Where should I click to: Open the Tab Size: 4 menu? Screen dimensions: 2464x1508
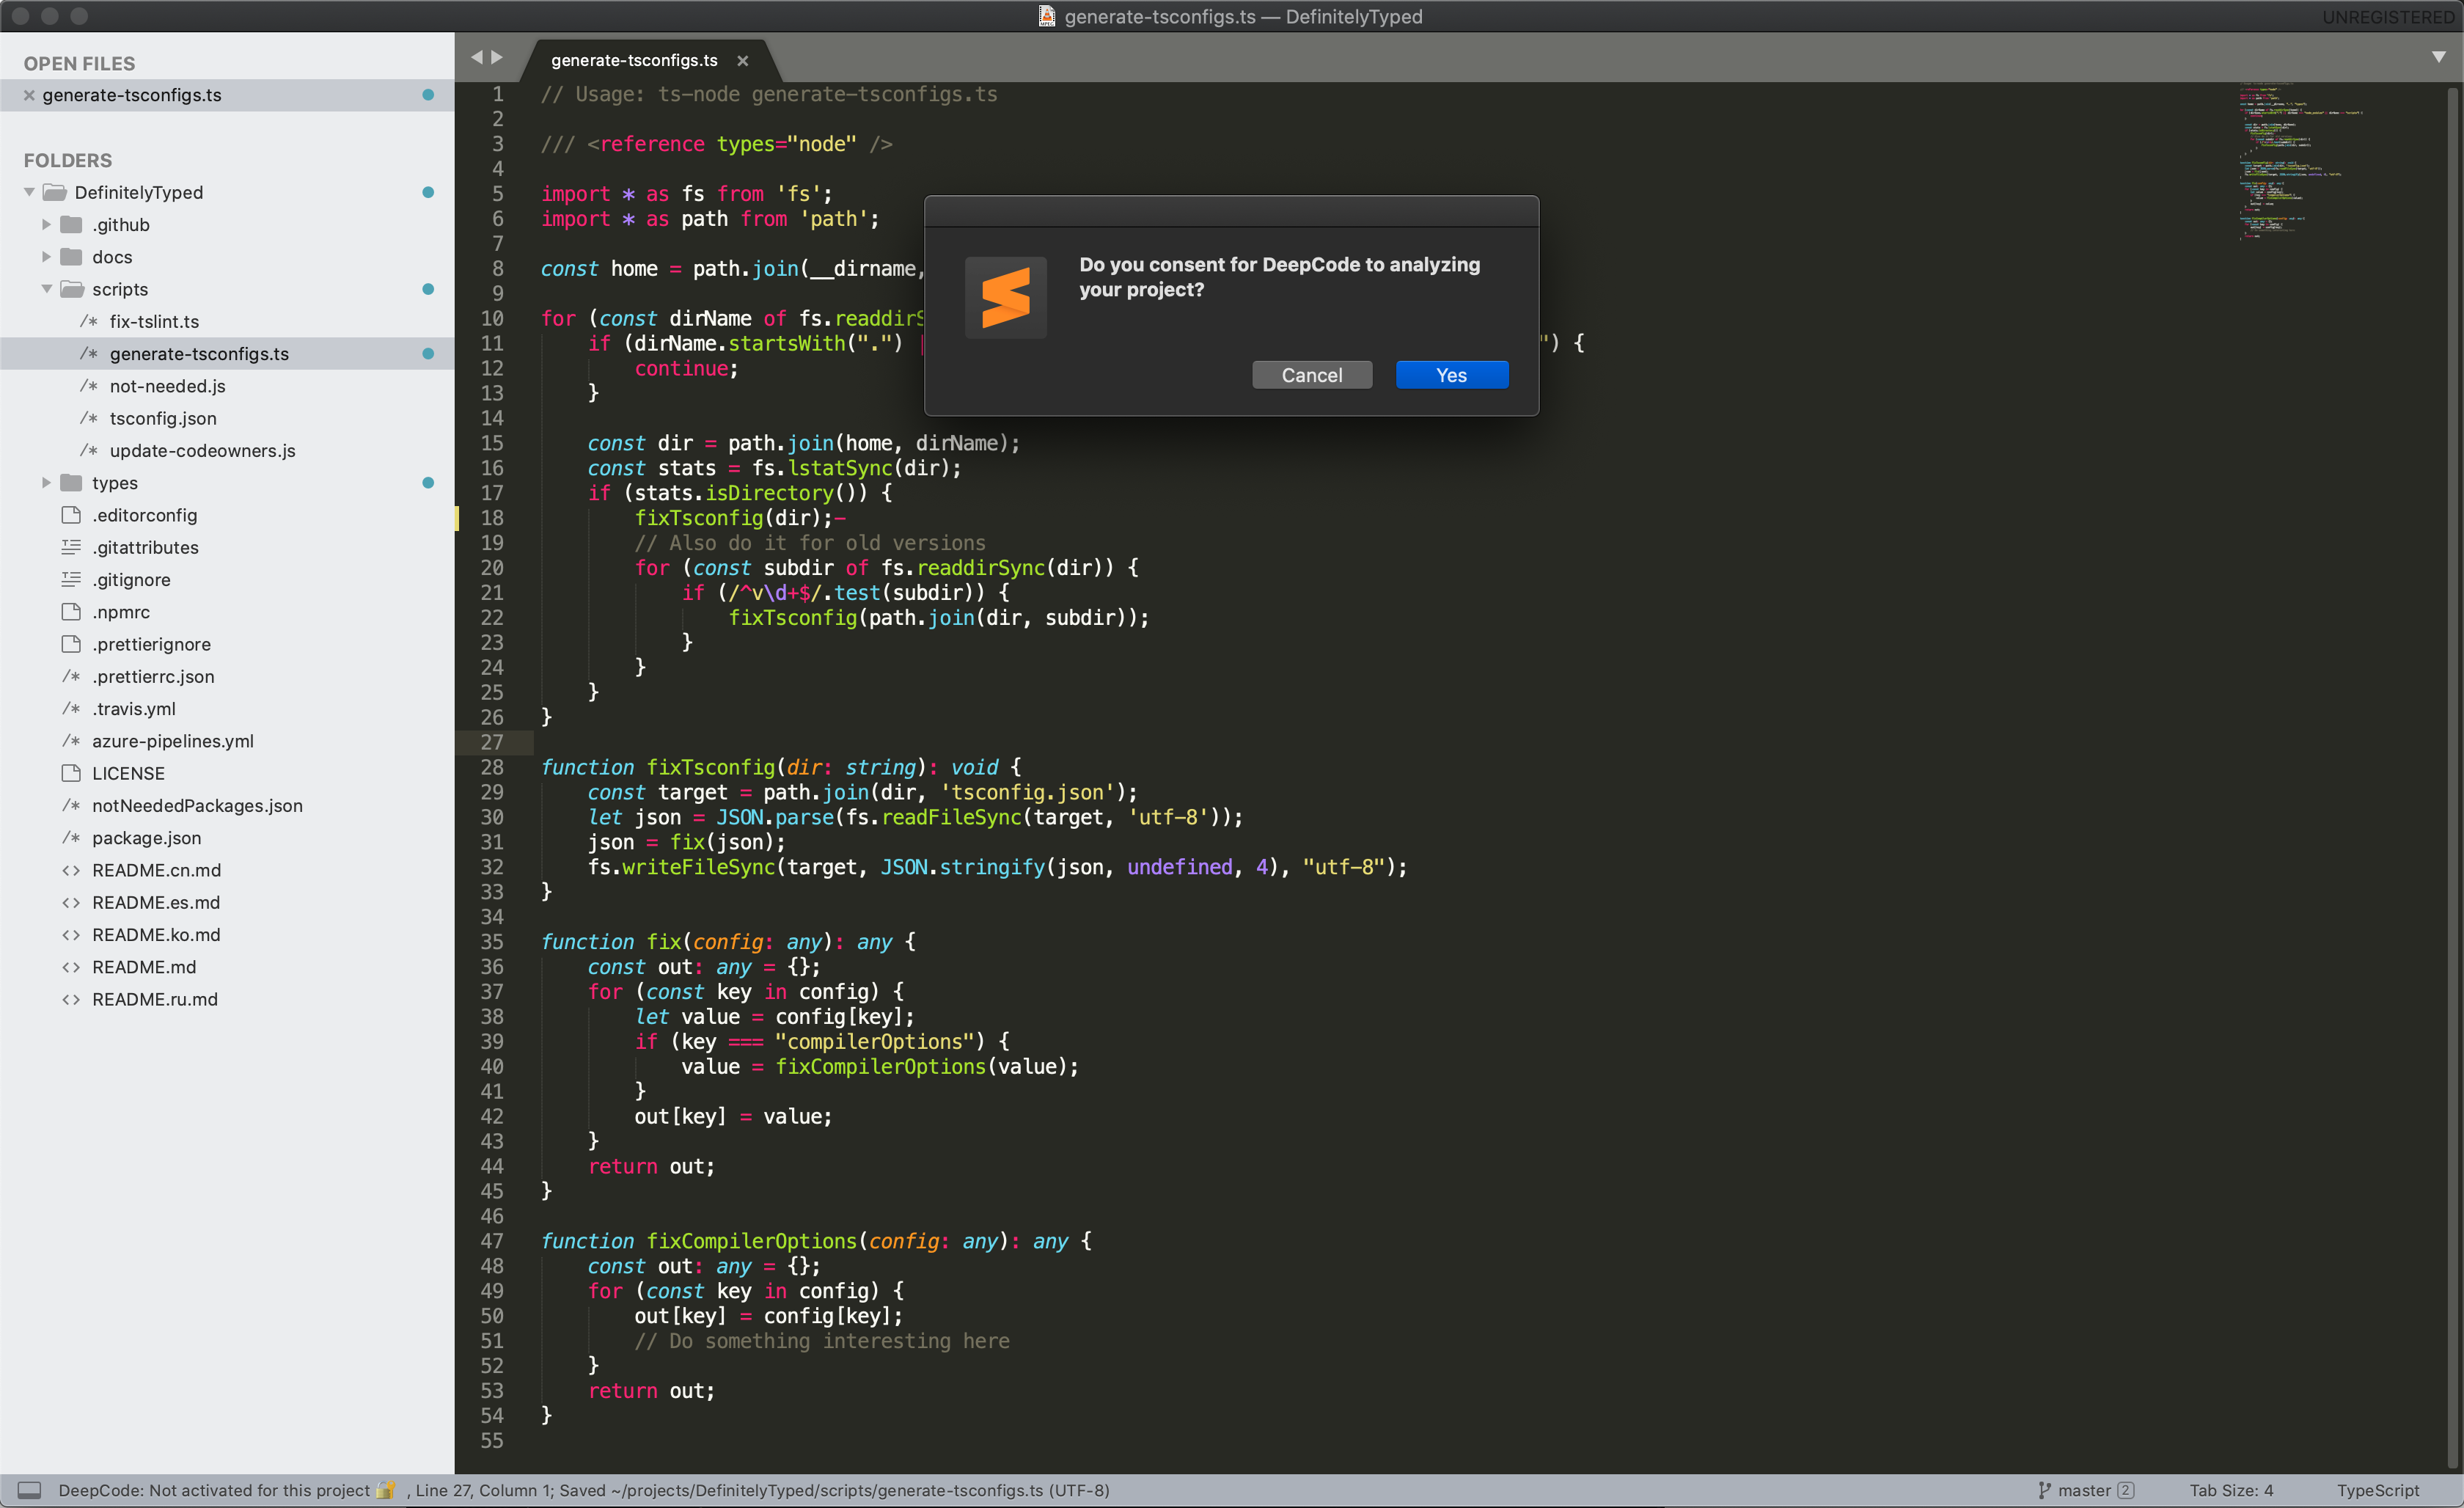tap(2231, 1491)
